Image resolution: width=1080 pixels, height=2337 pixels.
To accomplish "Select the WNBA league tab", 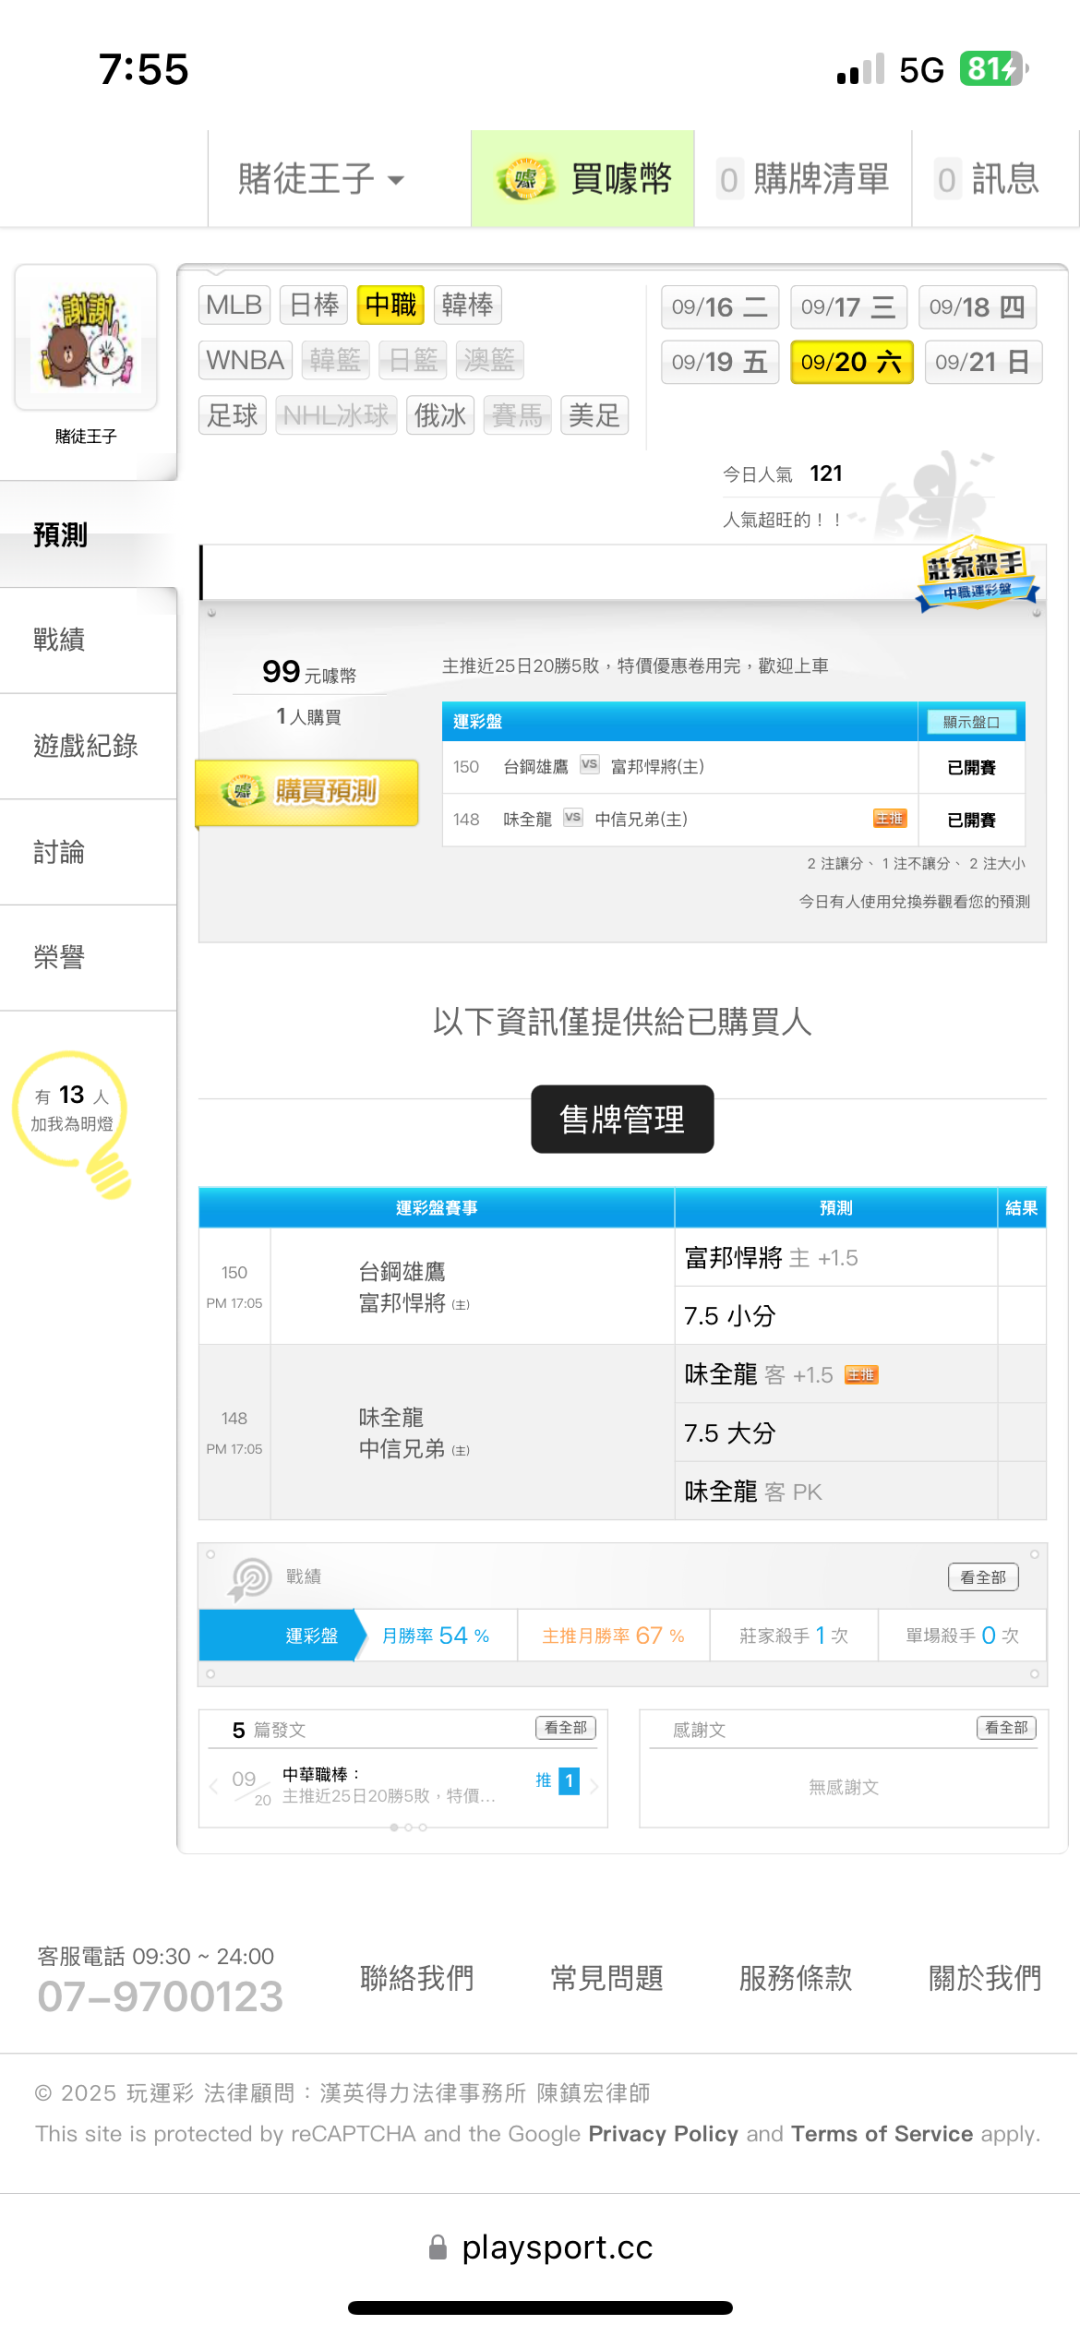I will (245, 360).
